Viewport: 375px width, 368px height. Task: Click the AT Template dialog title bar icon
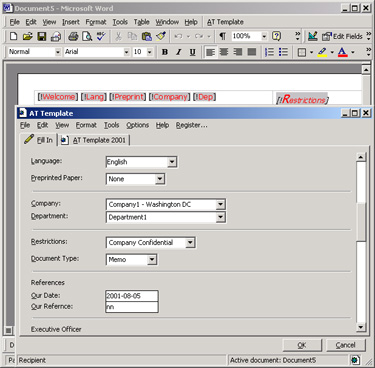23,113
